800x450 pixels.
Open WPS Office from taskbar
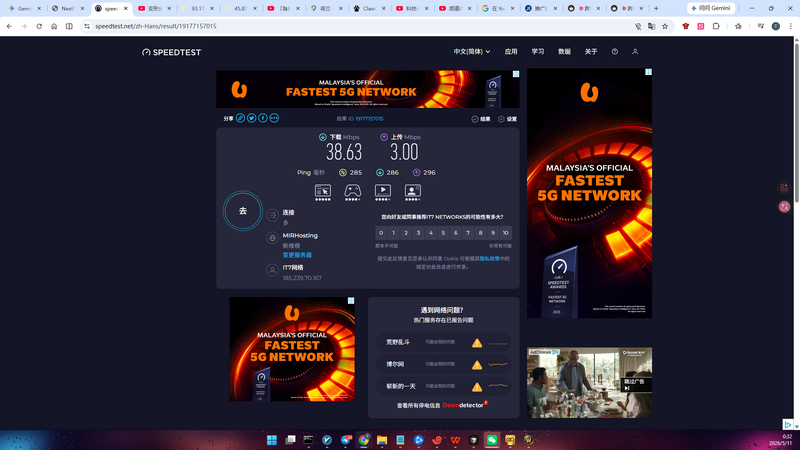click(455, 440)
